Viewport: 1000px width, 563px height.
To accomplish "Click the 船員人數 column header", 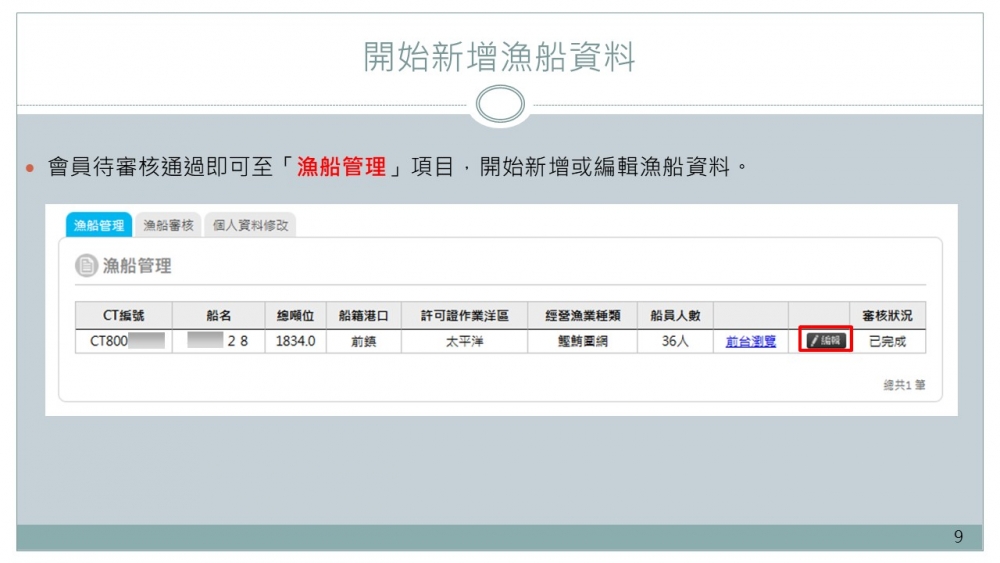I will (x=675, y=315).
